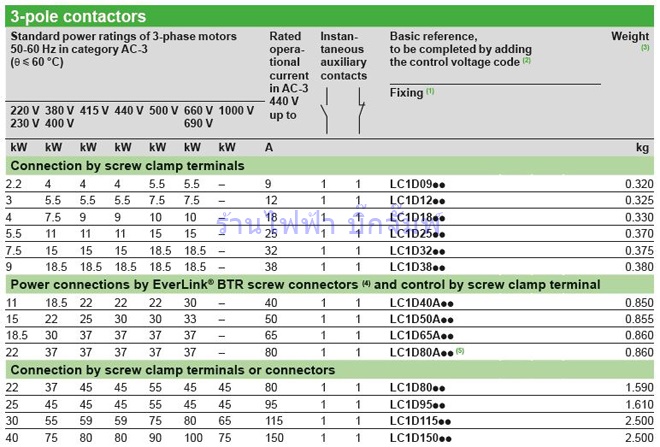Click 'Connection by screw clamp terminals' section heading
Viewport: 660px width, 447px height.
[127, 166]
